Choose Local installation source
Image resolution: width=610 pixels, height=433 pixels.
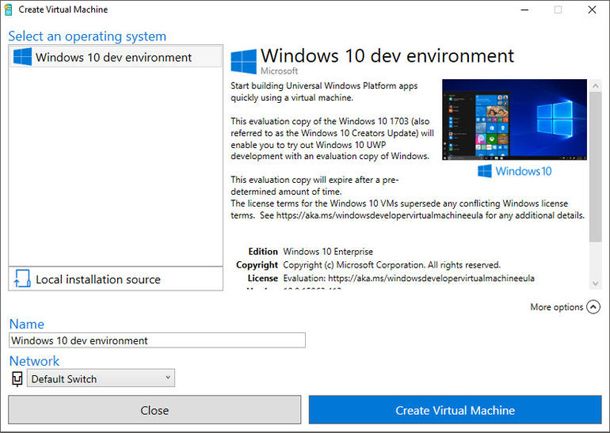coord(116,279)
